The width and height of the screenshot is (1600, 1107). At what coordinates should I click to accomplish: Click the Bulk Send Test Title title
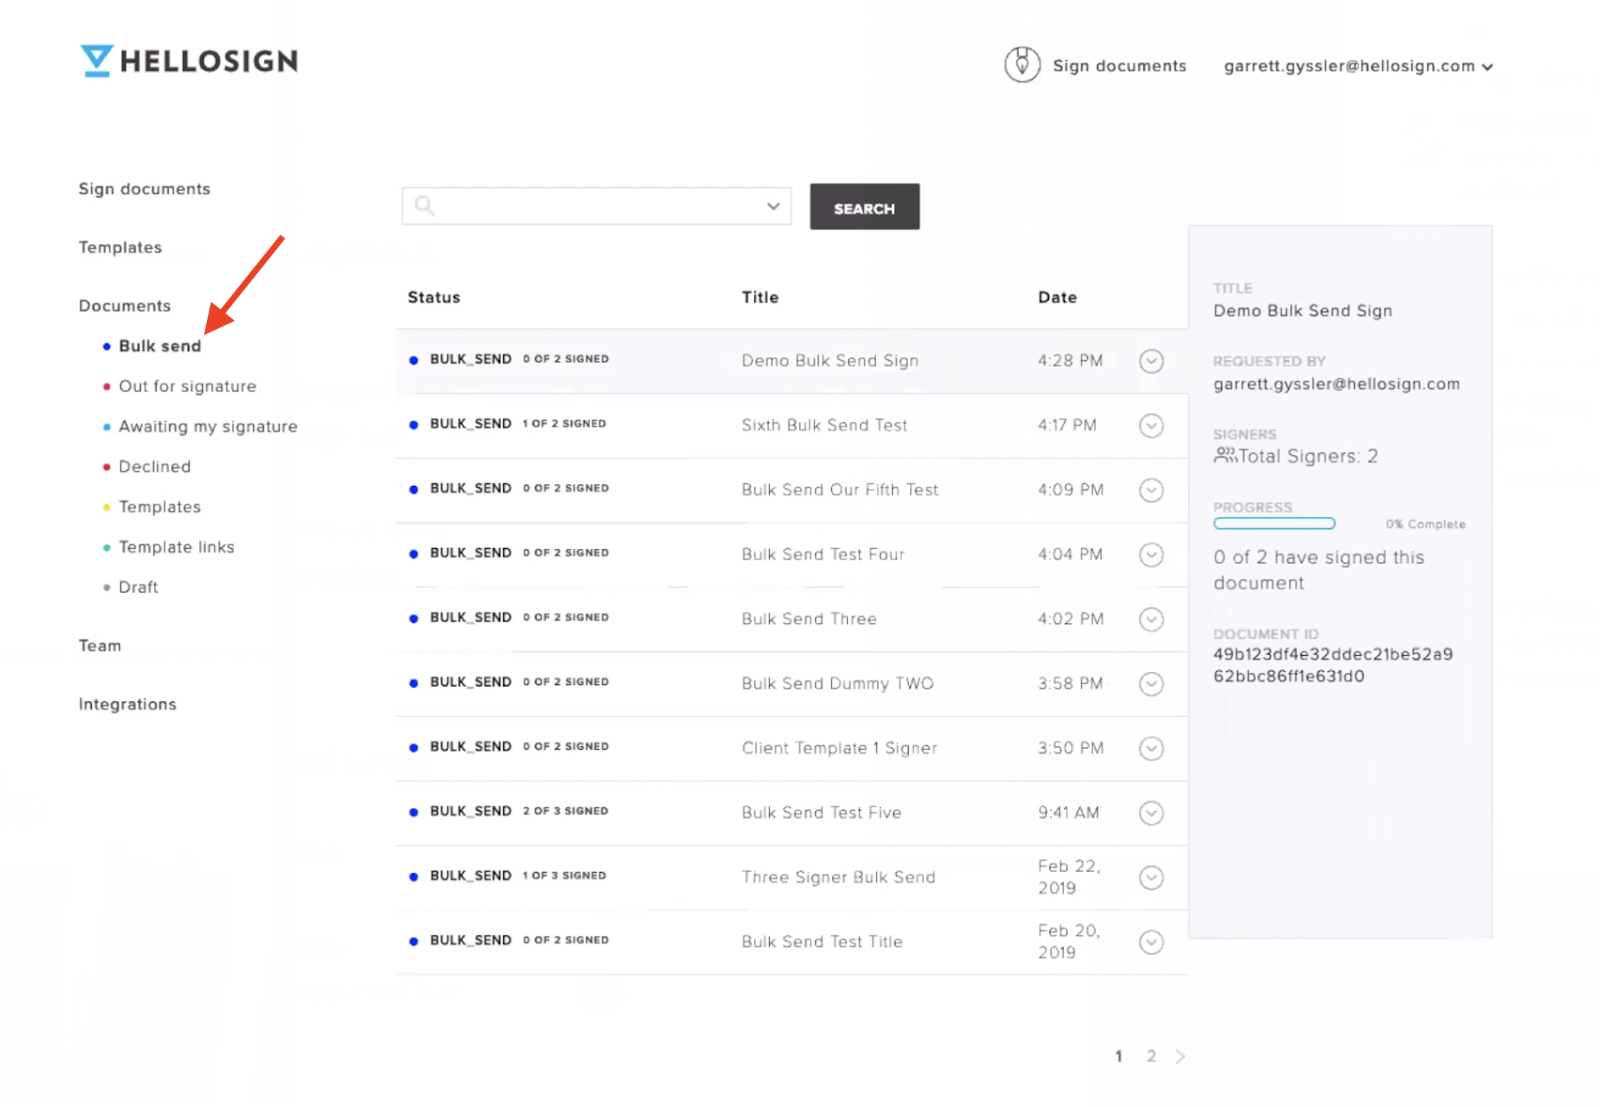click(x=822, y=942)
